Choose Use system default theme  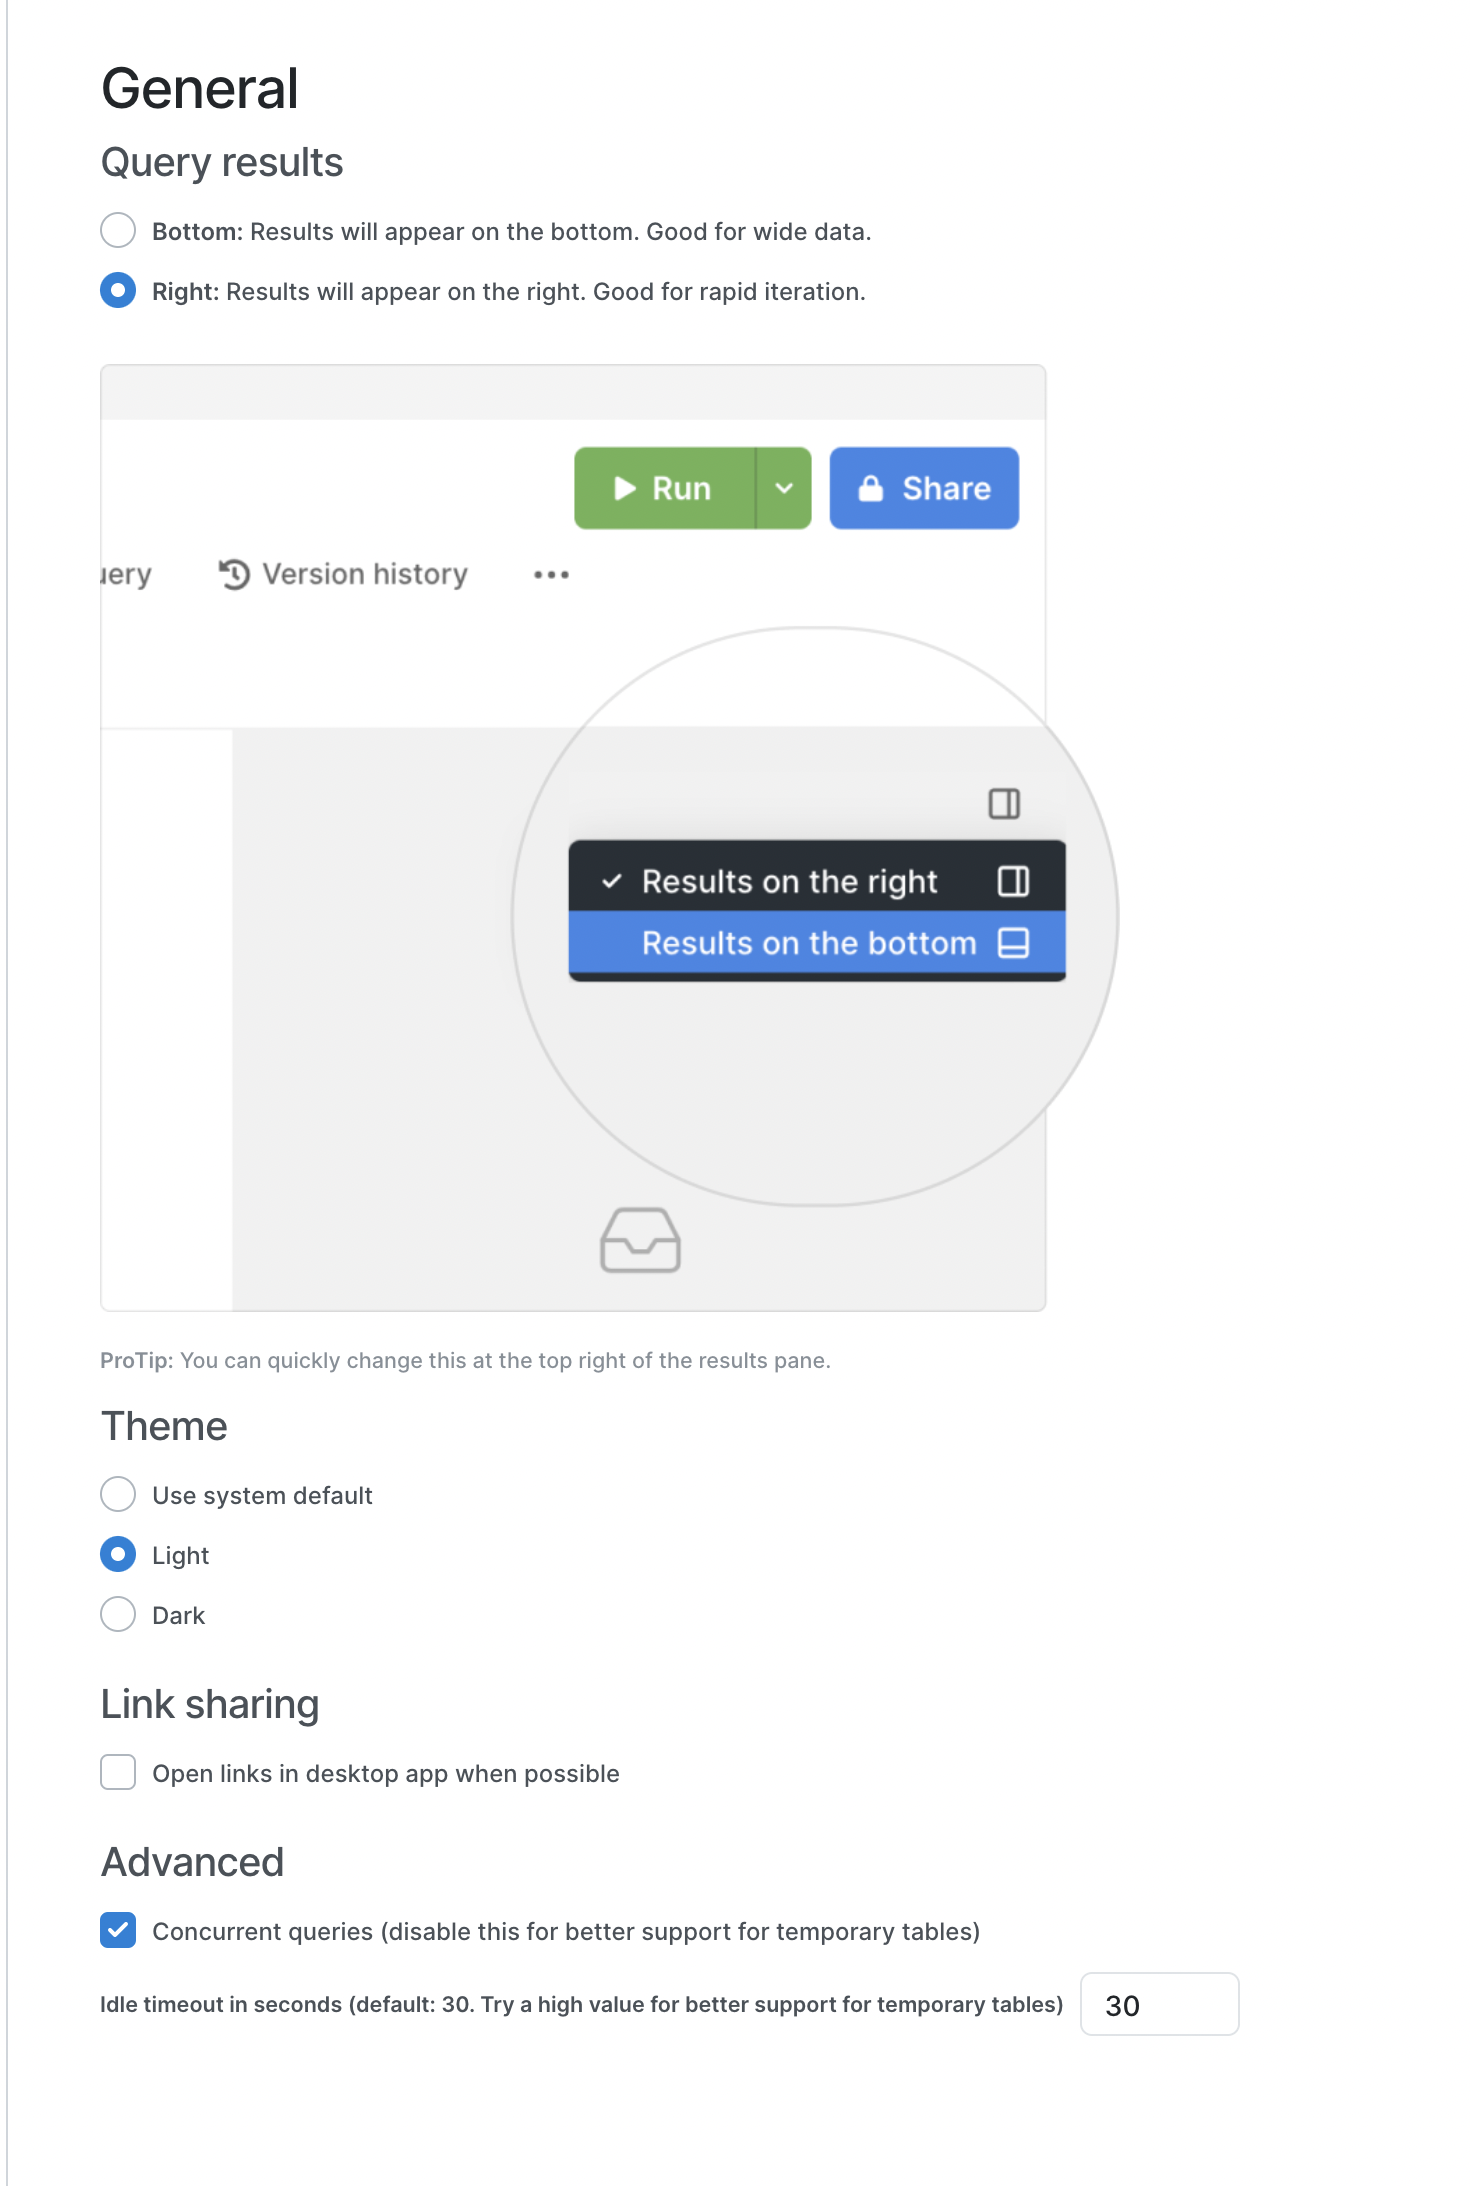118,1494
